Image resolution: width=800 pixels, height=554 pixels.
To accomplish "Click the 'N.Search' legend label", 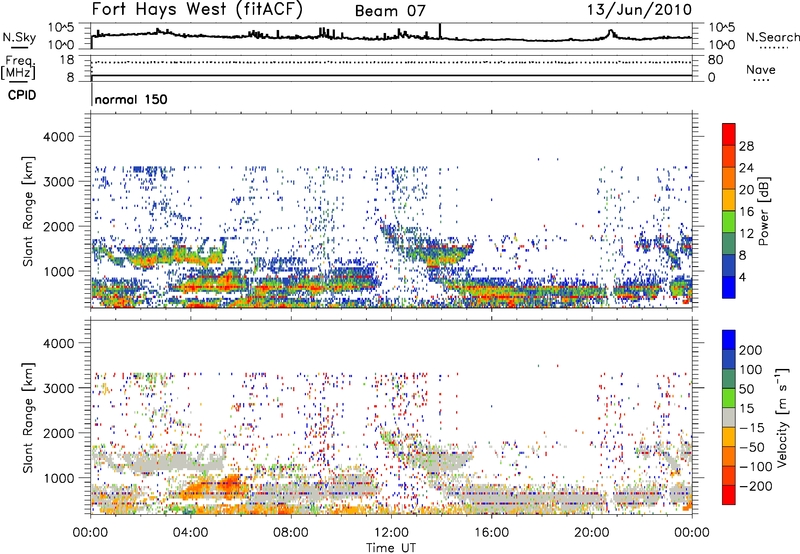I will pyautogui.click(x=773, y=37).
